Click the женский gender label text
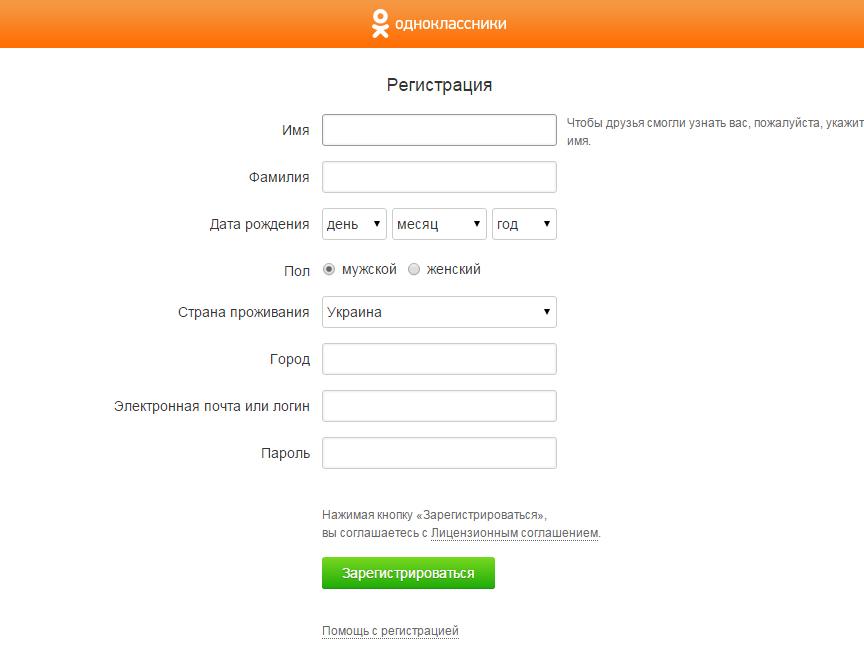This screenshot has height=663, width=864. coord(453,269)
